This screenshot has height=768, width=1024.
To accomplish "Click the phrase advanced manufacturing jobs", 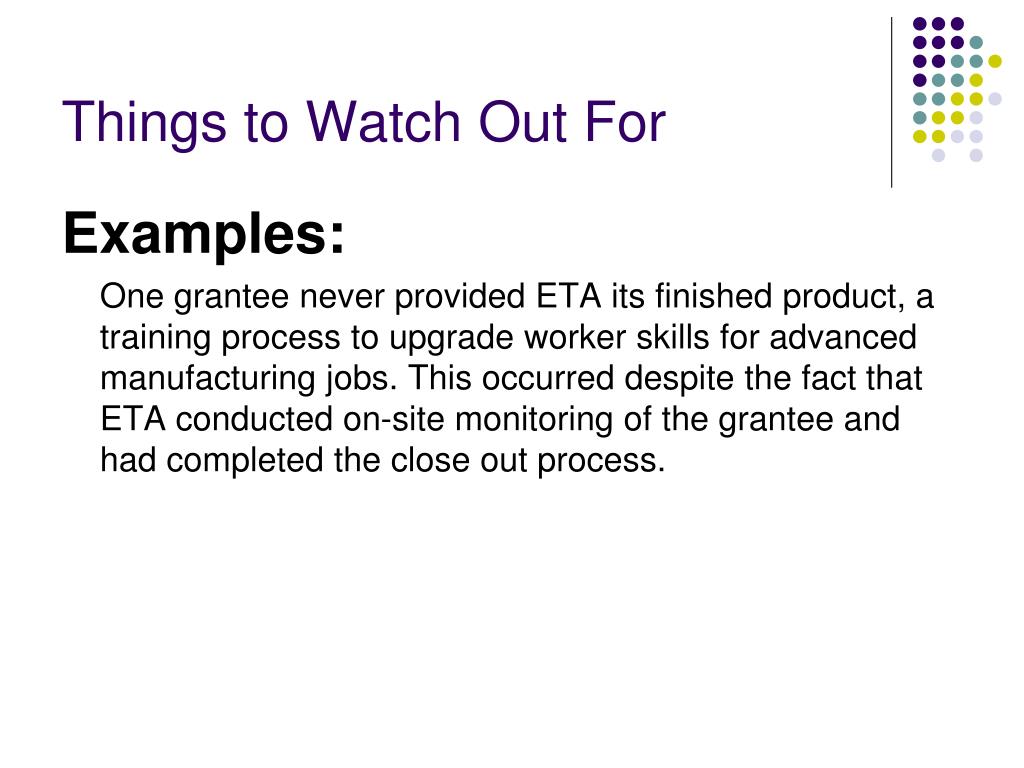I will (509, 358).
